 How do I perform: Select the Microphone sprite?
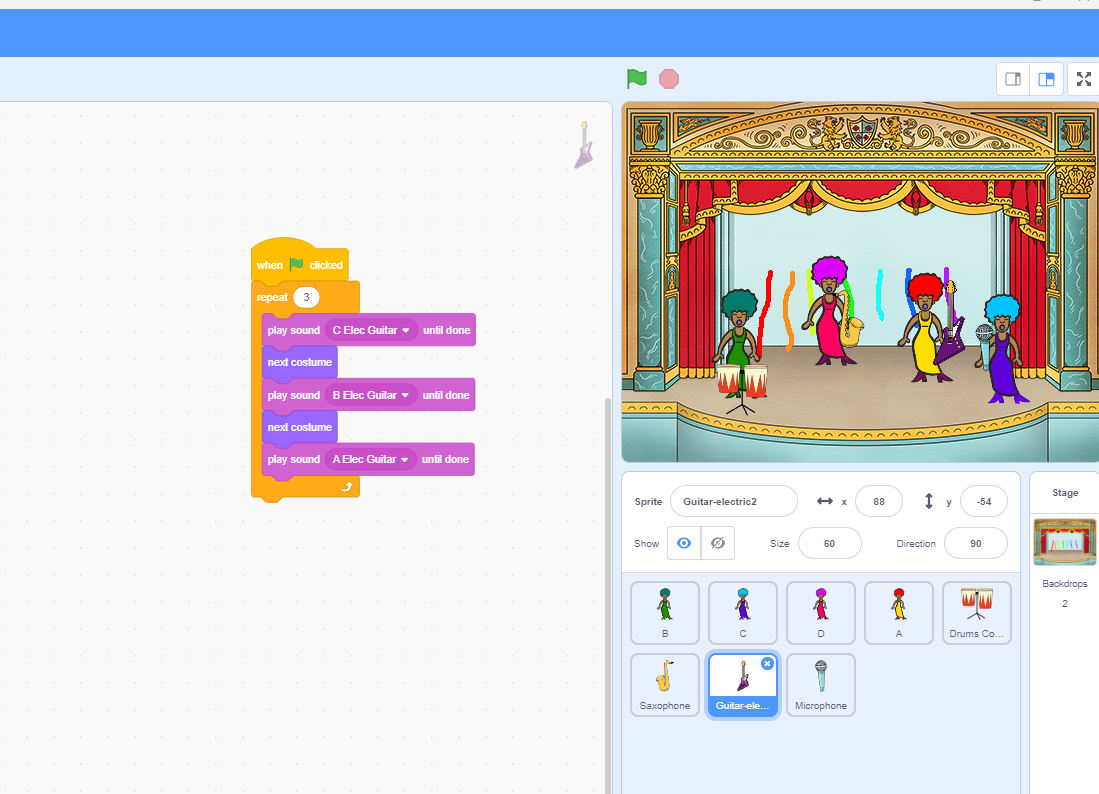click(x=821, y=685)
